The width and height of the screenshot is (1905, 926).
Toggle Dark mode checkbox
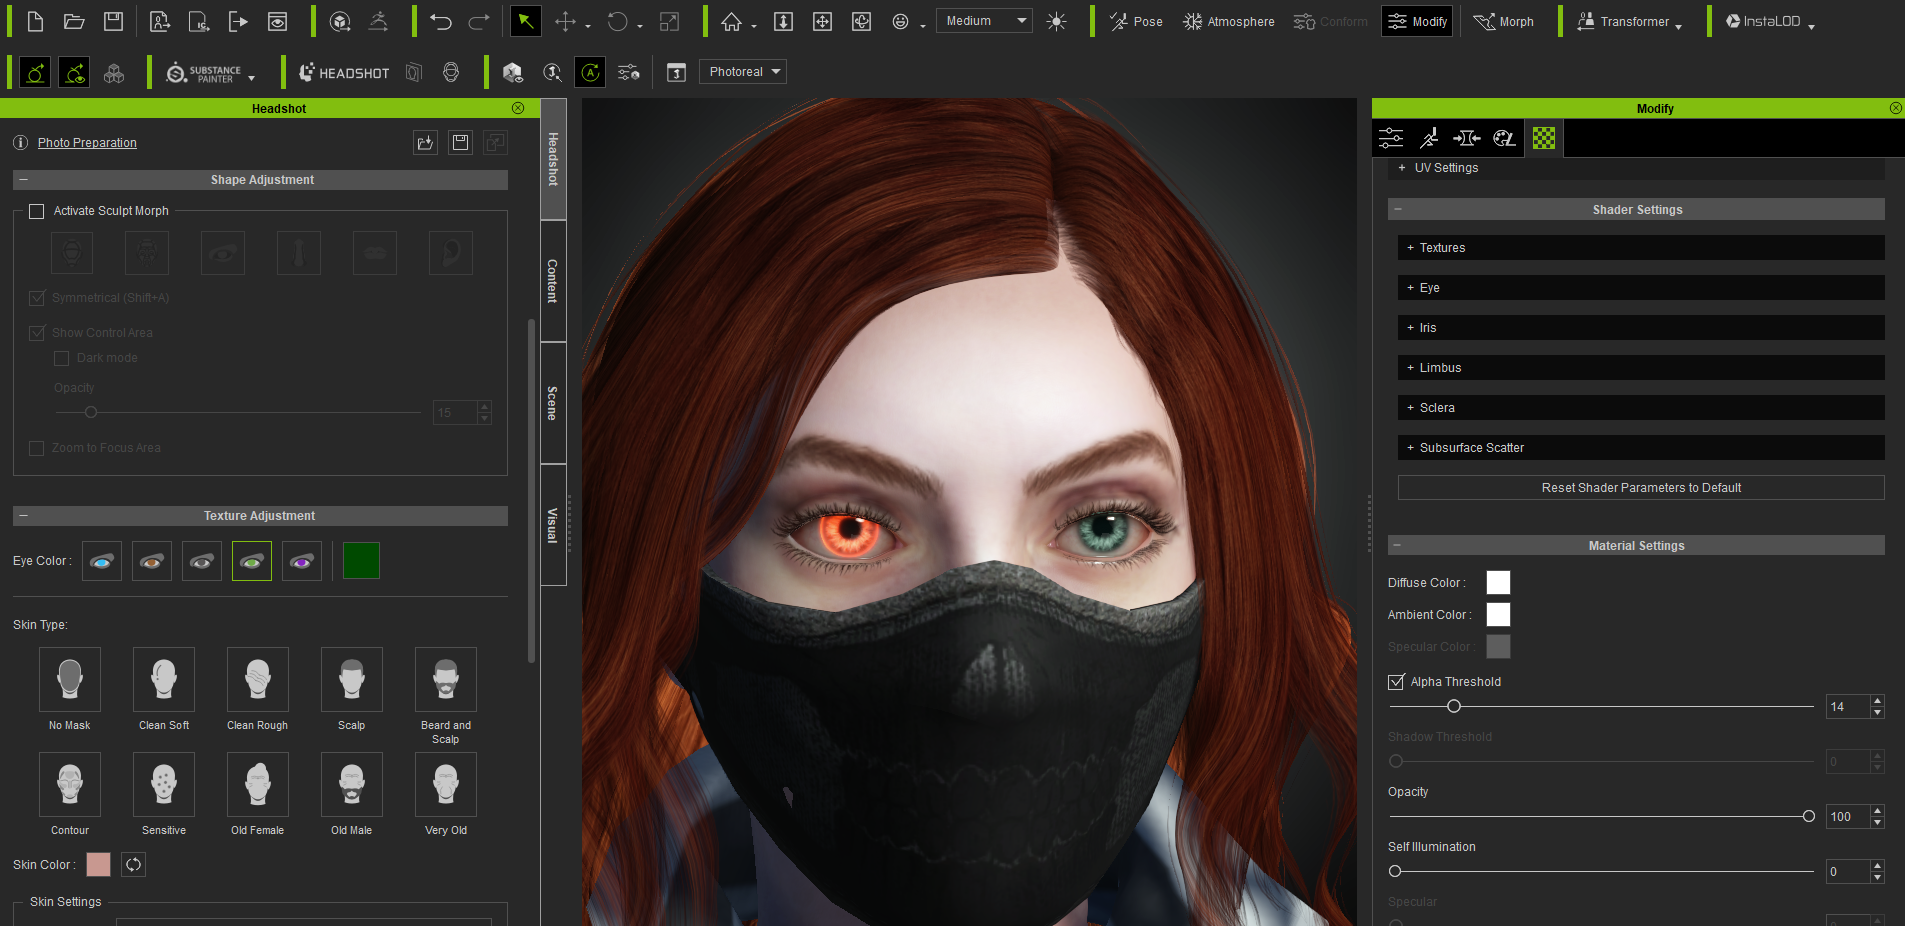[62, 358]
